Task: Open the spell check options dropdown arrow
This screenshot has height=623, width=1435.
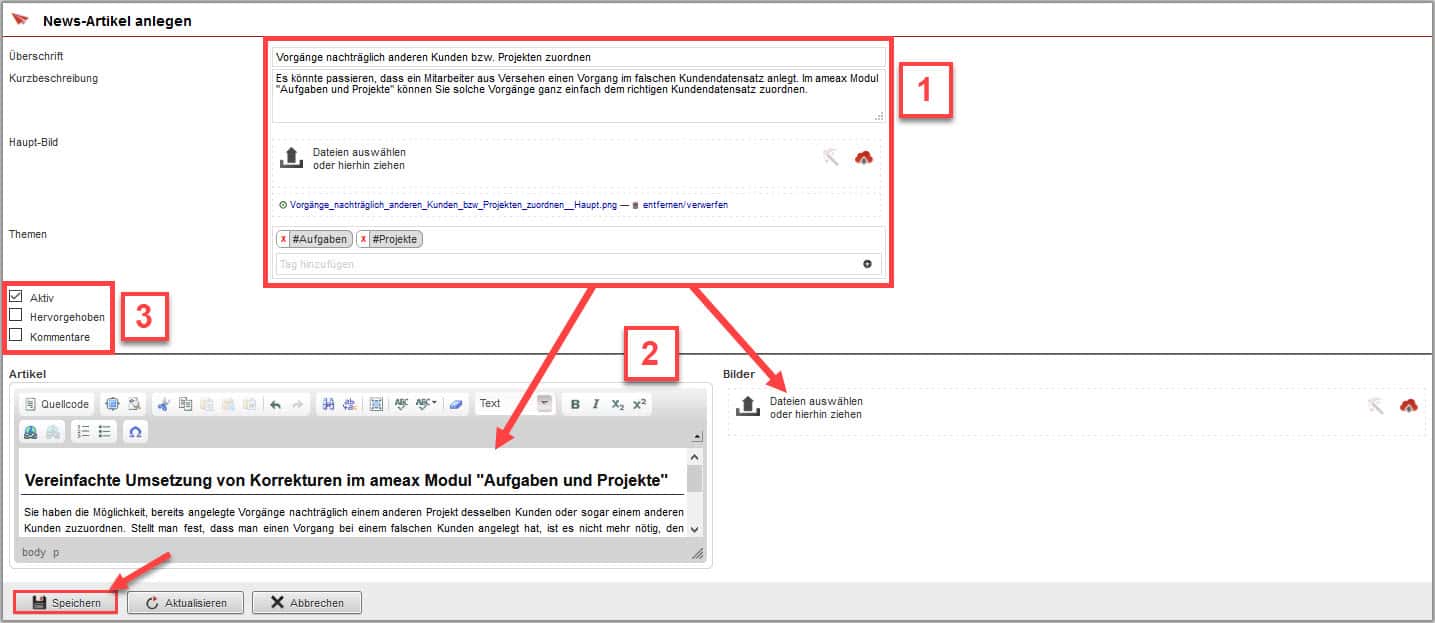Action: coord(434,404)
